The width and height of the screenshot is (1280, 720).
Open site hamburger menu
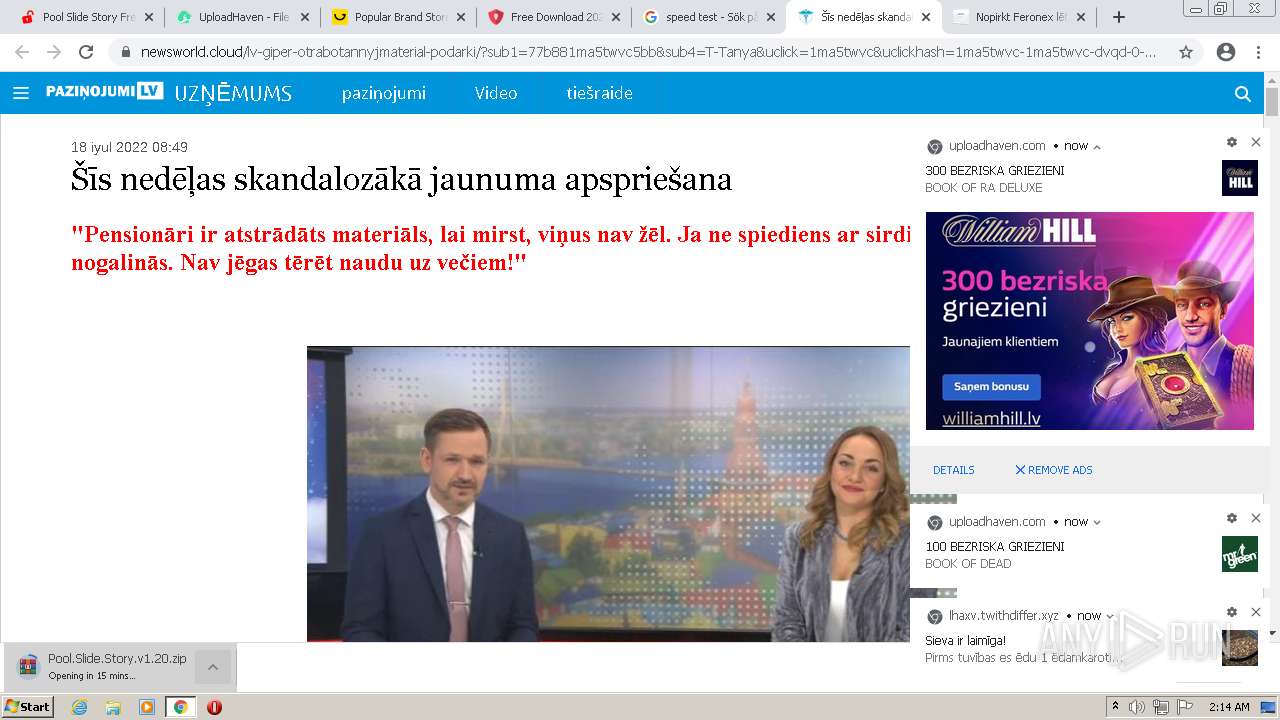(x=21, y=93)
